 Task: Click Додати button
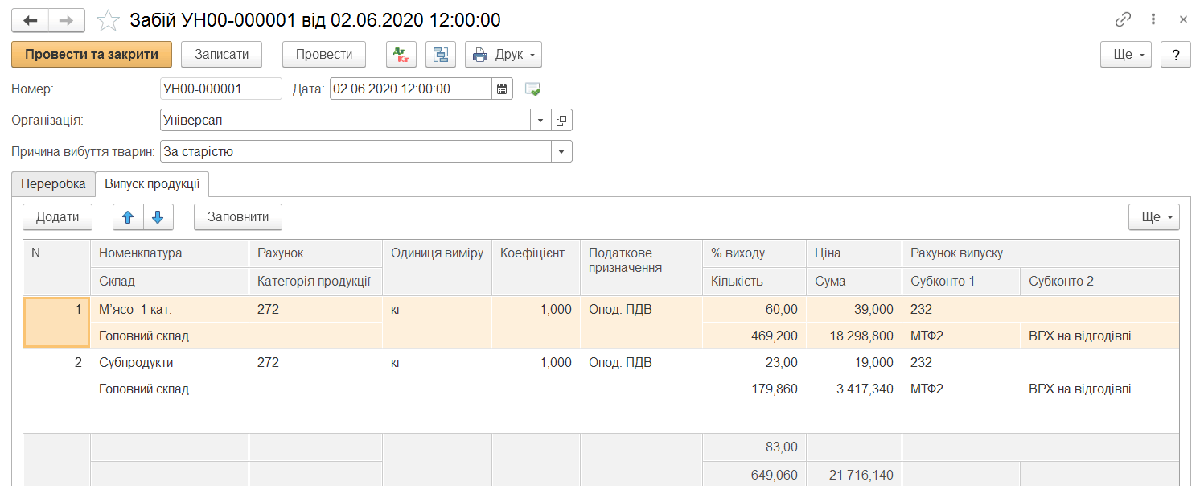tap(57, 216)
